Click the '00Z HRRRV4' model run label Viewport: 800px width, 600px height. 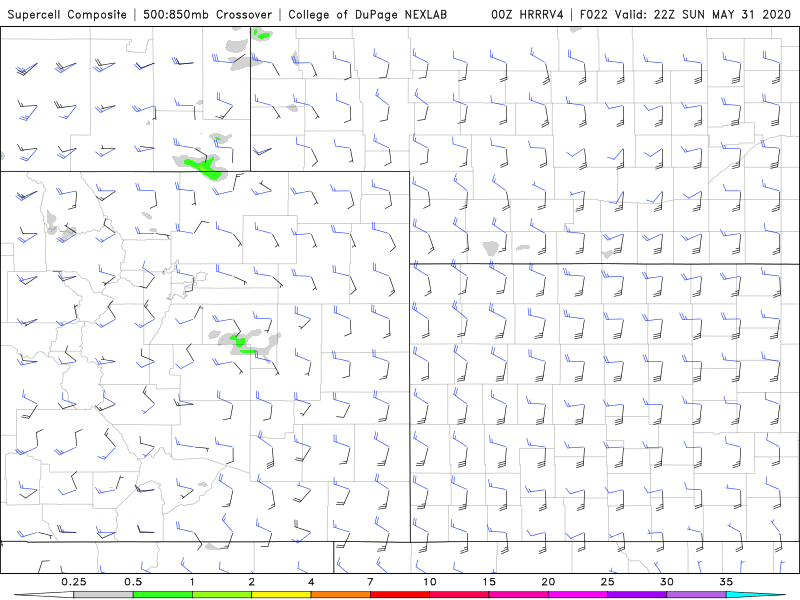[527, 14]
